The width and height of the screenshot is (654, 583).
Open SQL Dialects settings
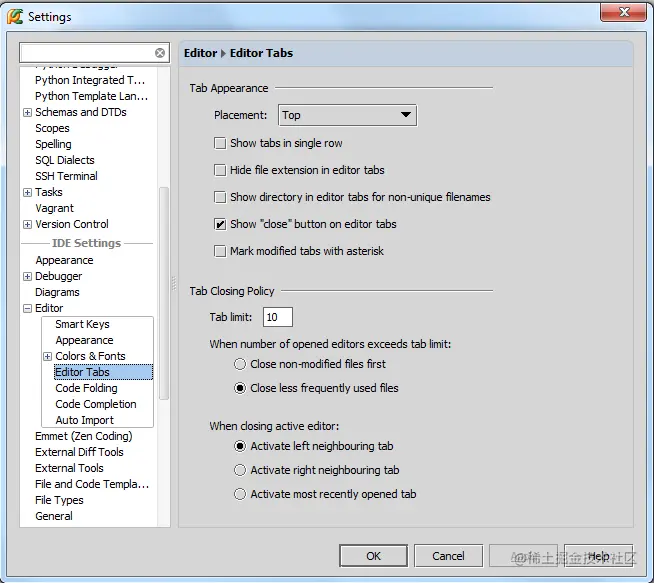tap(65, 160)
